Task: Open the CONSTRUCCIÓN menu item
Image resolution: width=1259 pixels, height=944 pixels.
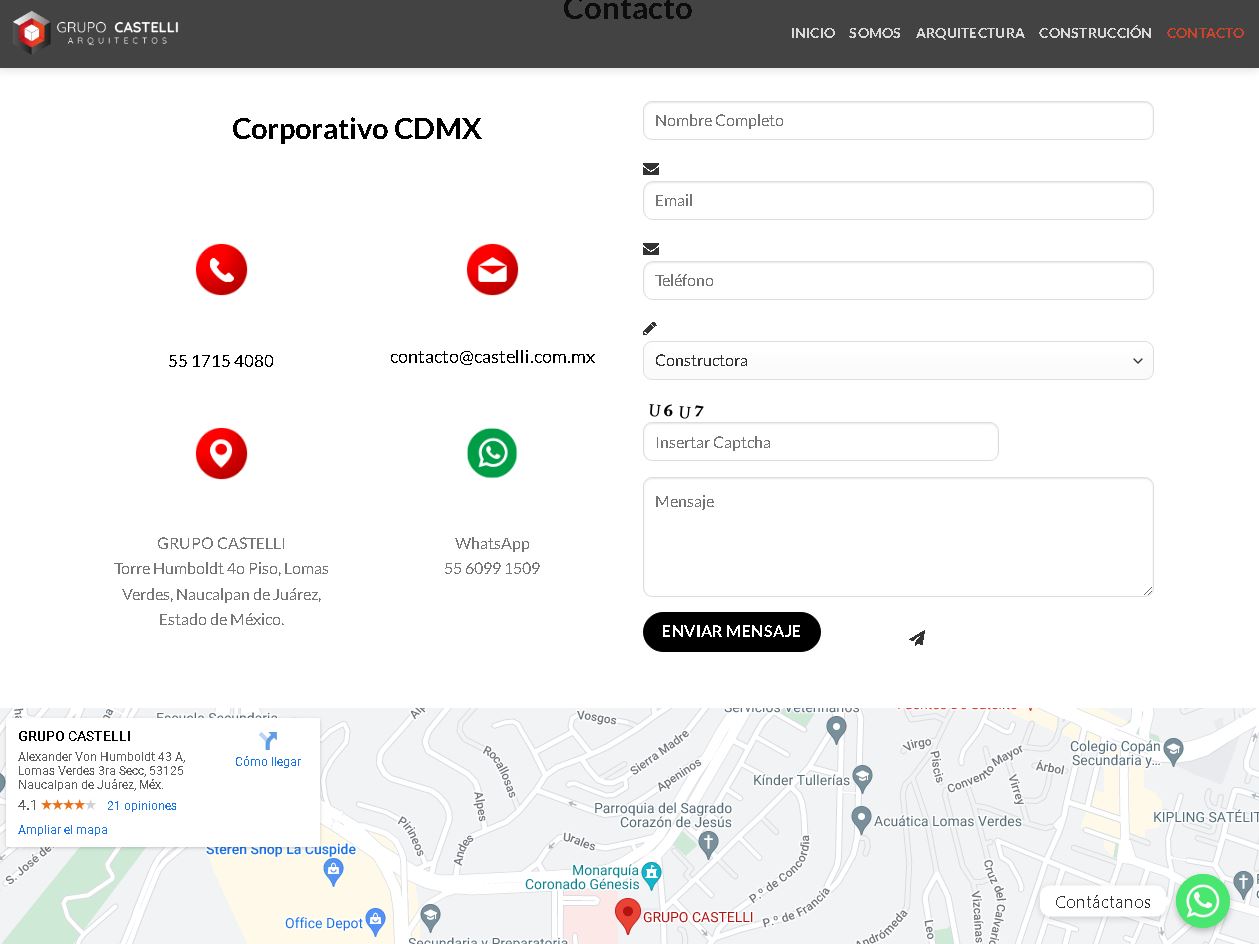Action: coord(1095,33)
